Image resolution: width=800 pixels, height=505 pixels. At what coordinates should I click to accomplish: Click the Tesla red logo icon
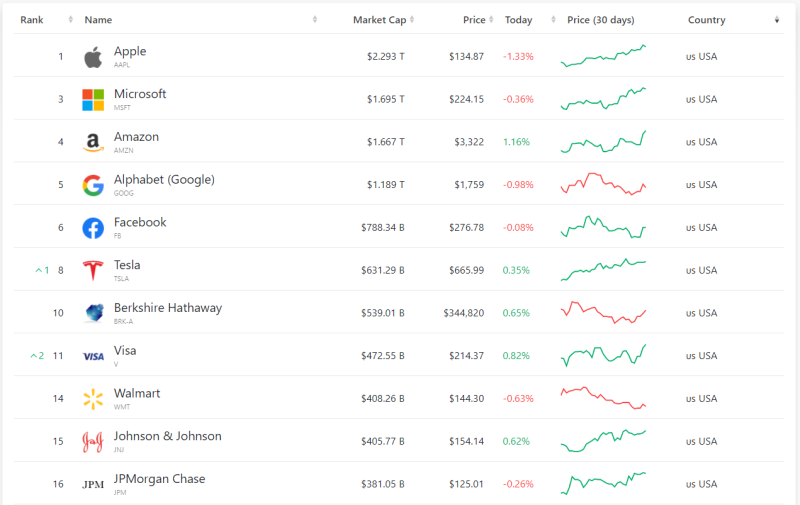point(93,271)
